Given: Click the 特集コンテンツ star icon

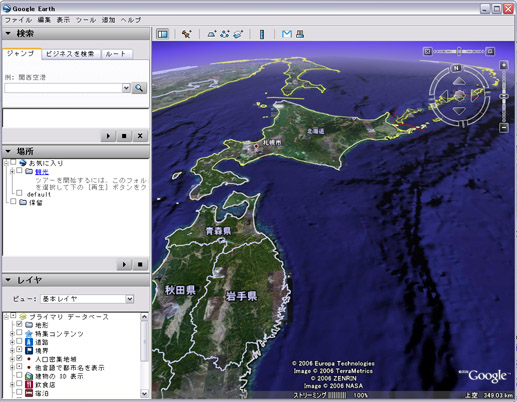Looking at the screenshot, I should pyautogui.click(x=29, y=333).
